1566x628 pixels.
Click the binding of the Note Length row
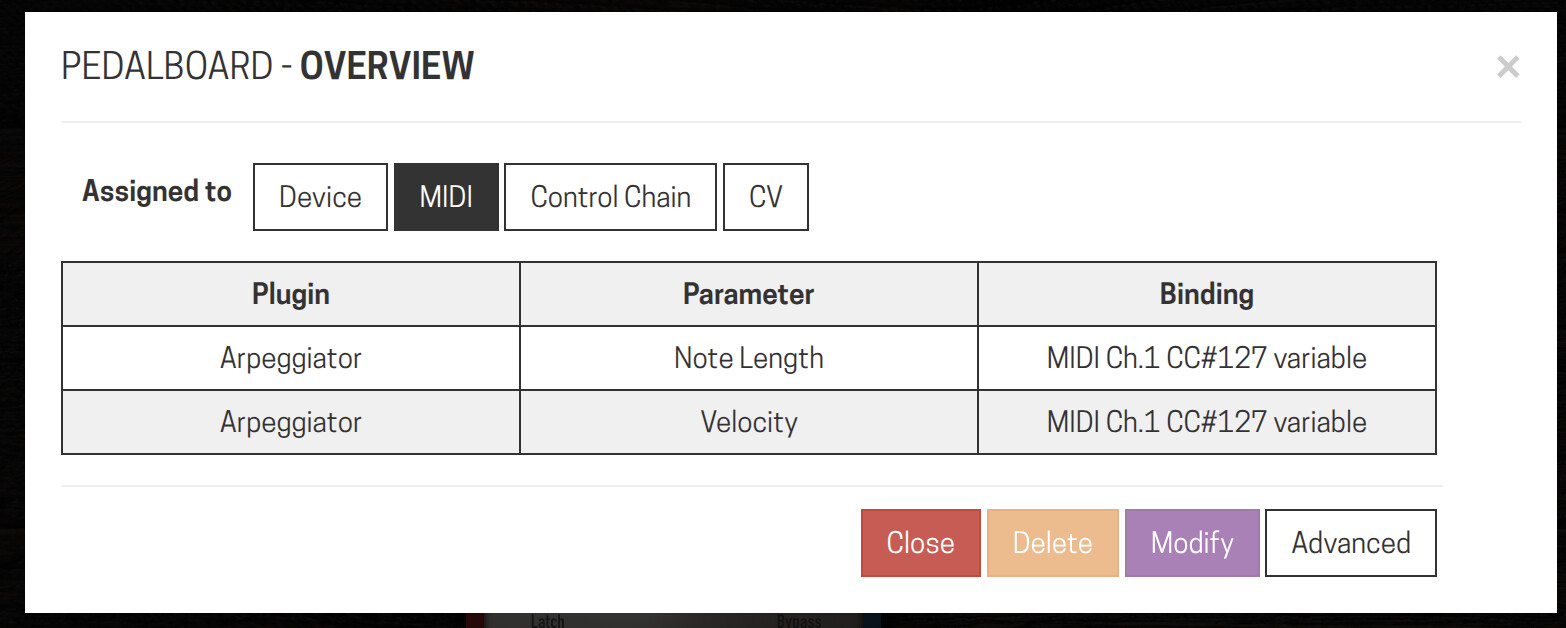tap(1207, 358)
